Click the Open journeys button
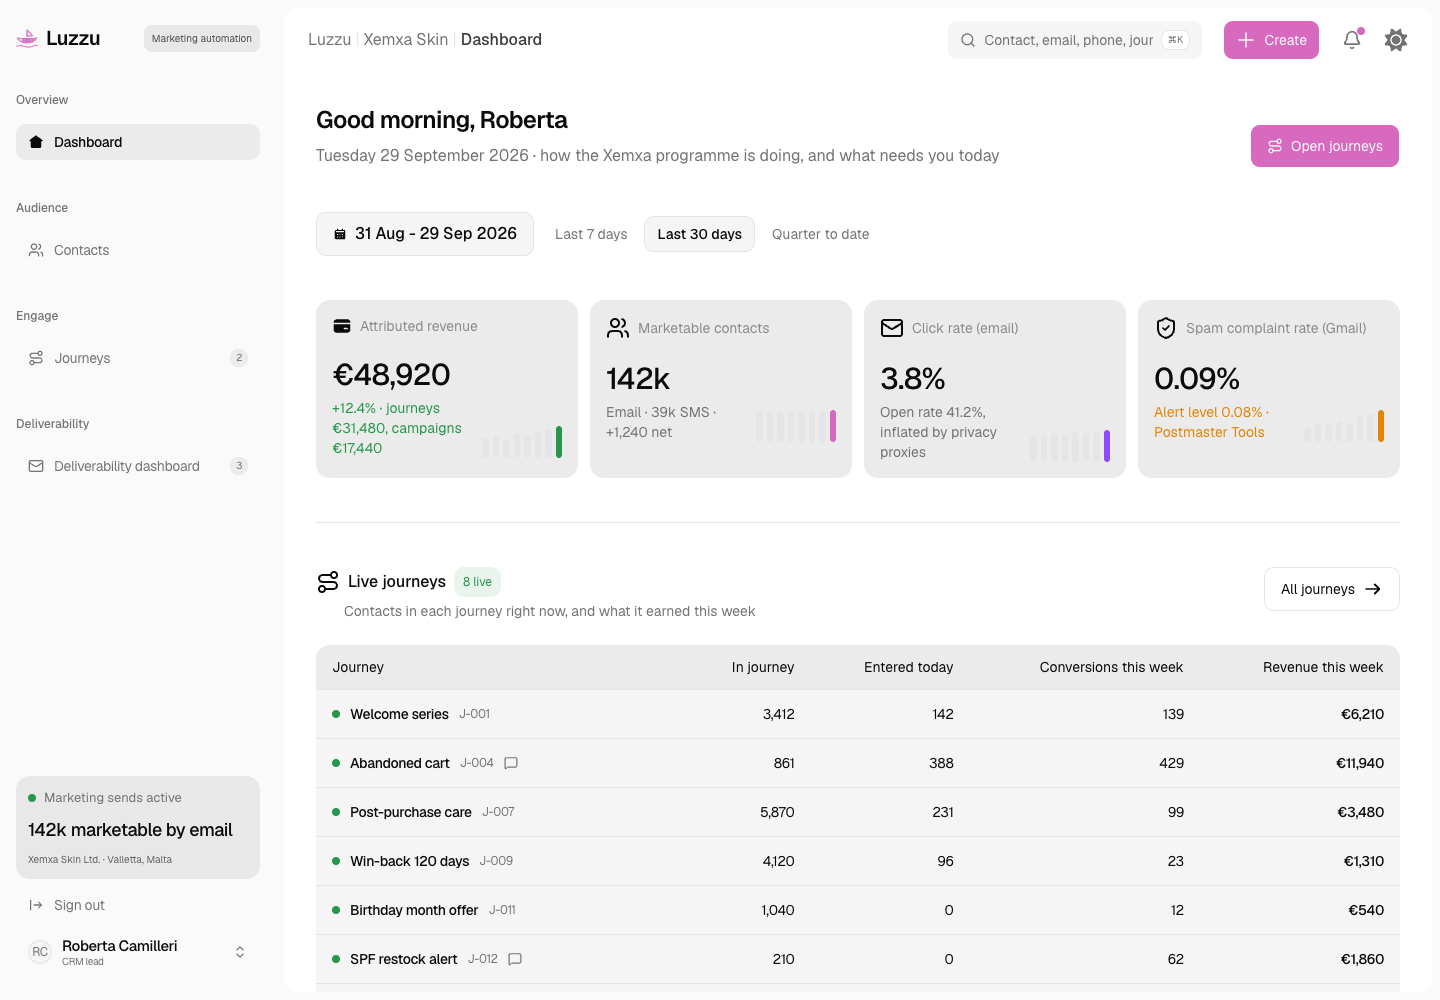 click(1325, 146)
